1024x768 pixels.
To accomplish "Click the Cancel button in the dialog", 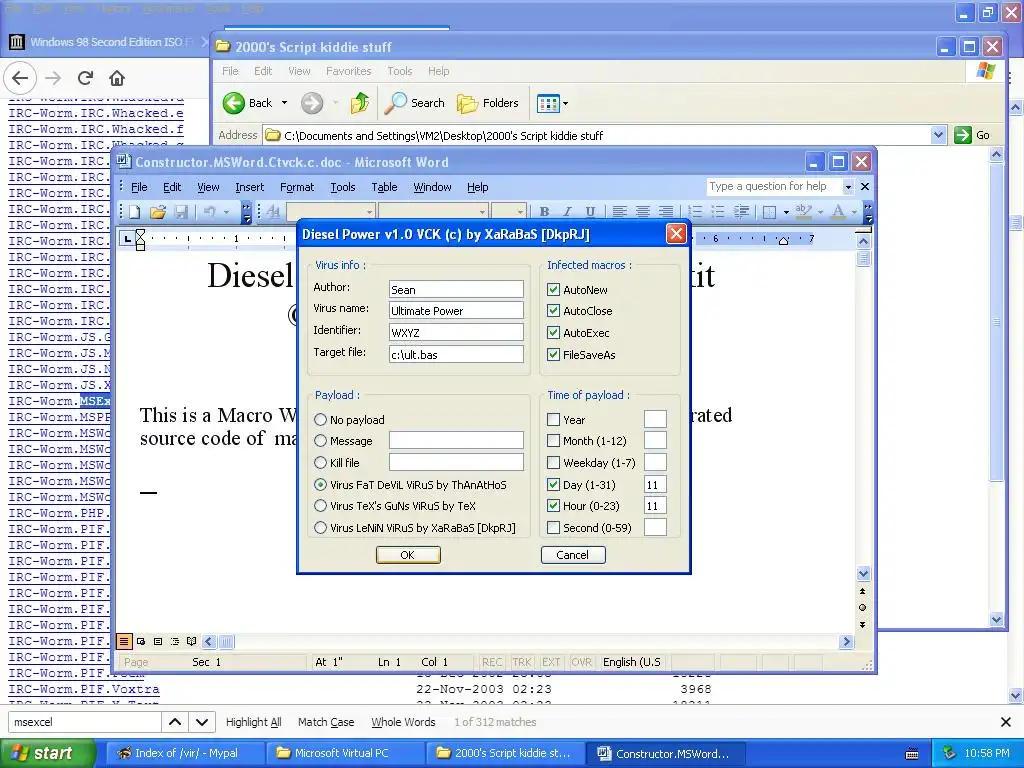I will [573, 555].
